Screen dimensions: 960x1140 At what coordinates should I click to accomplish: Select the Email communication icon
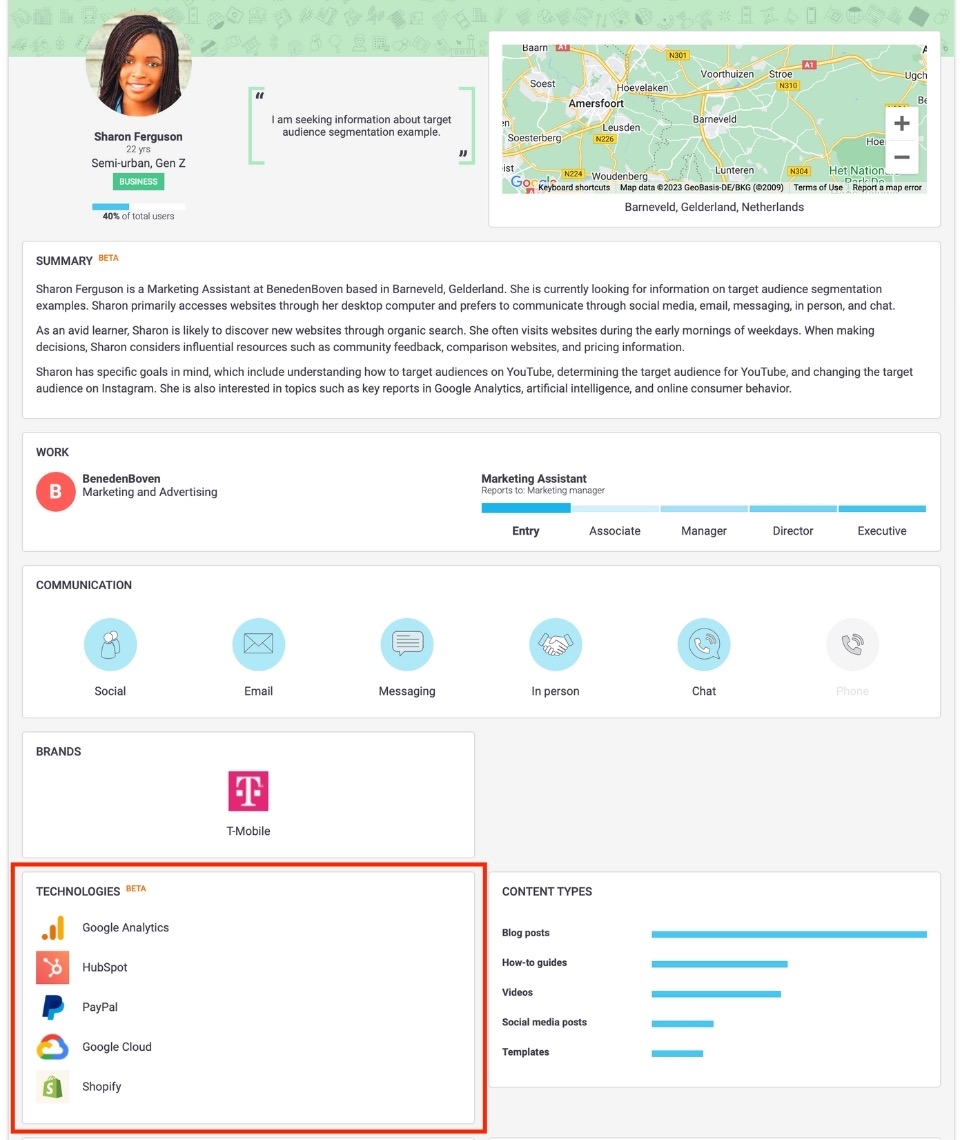point(258,643)
